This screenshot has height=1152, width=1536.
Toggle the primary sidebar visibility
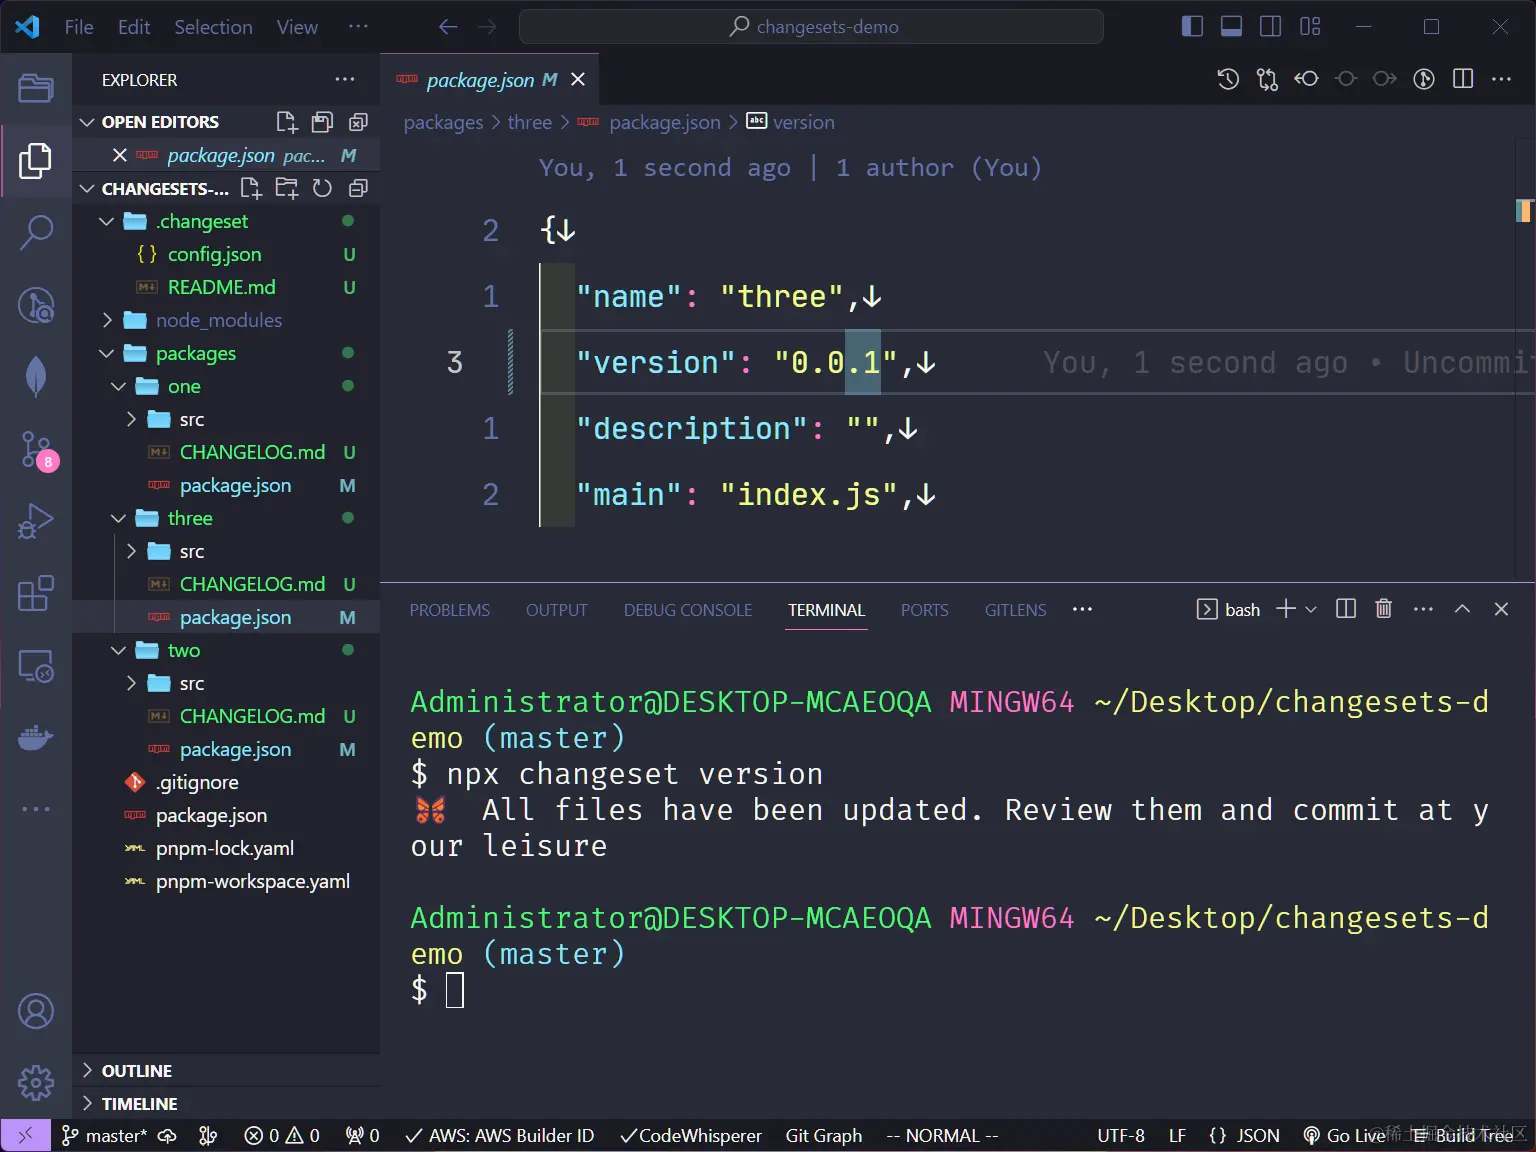click(x=1192, y=26)
